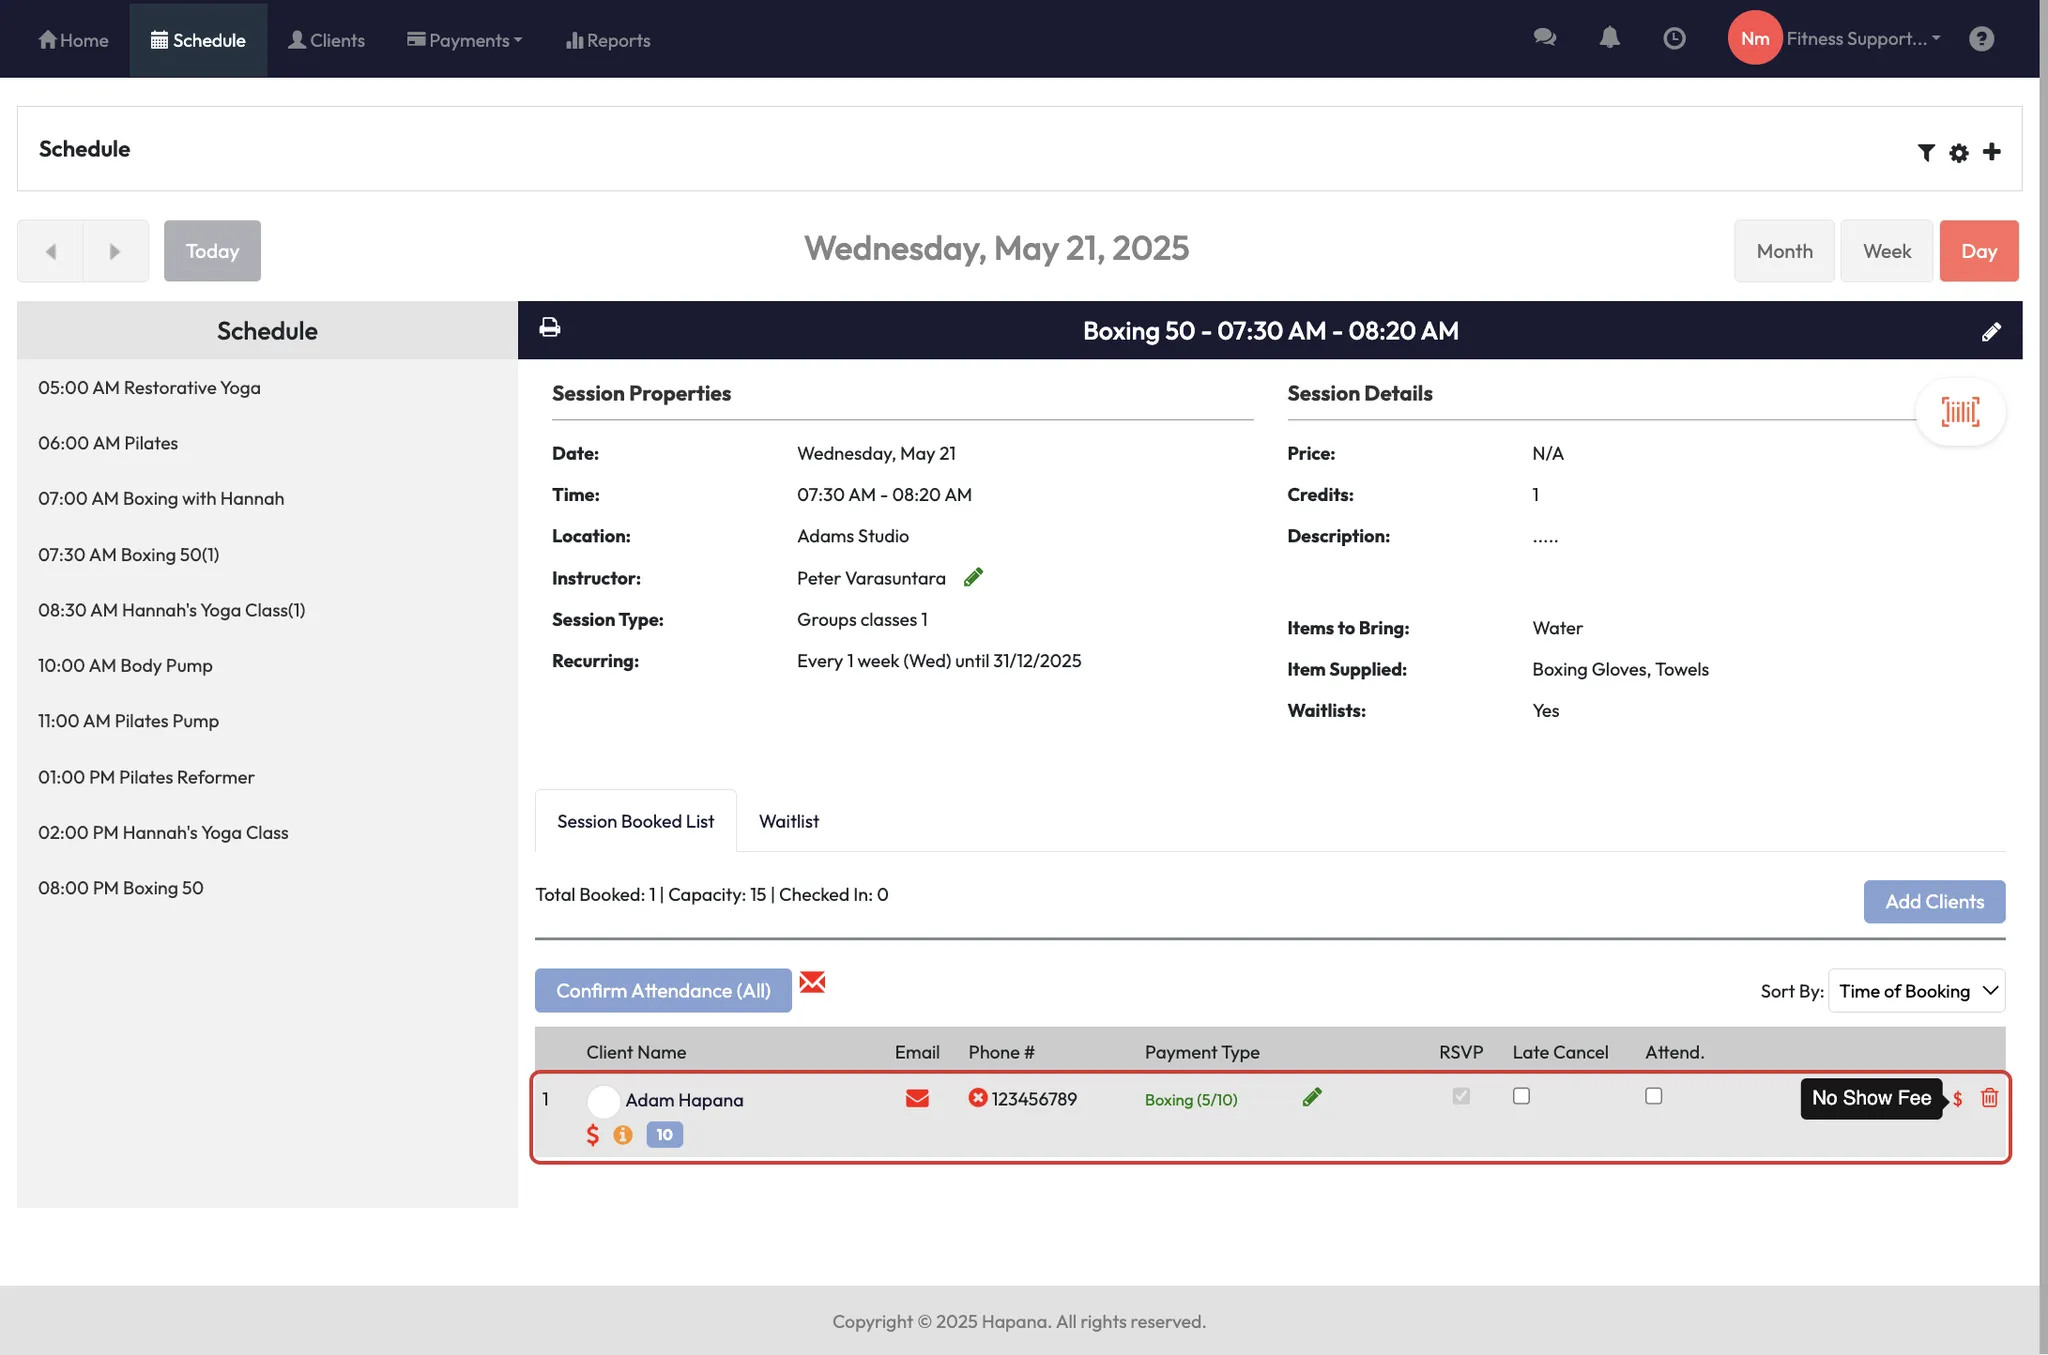Click the print session icon
2048x1355 pixels.
click(549, 327)
